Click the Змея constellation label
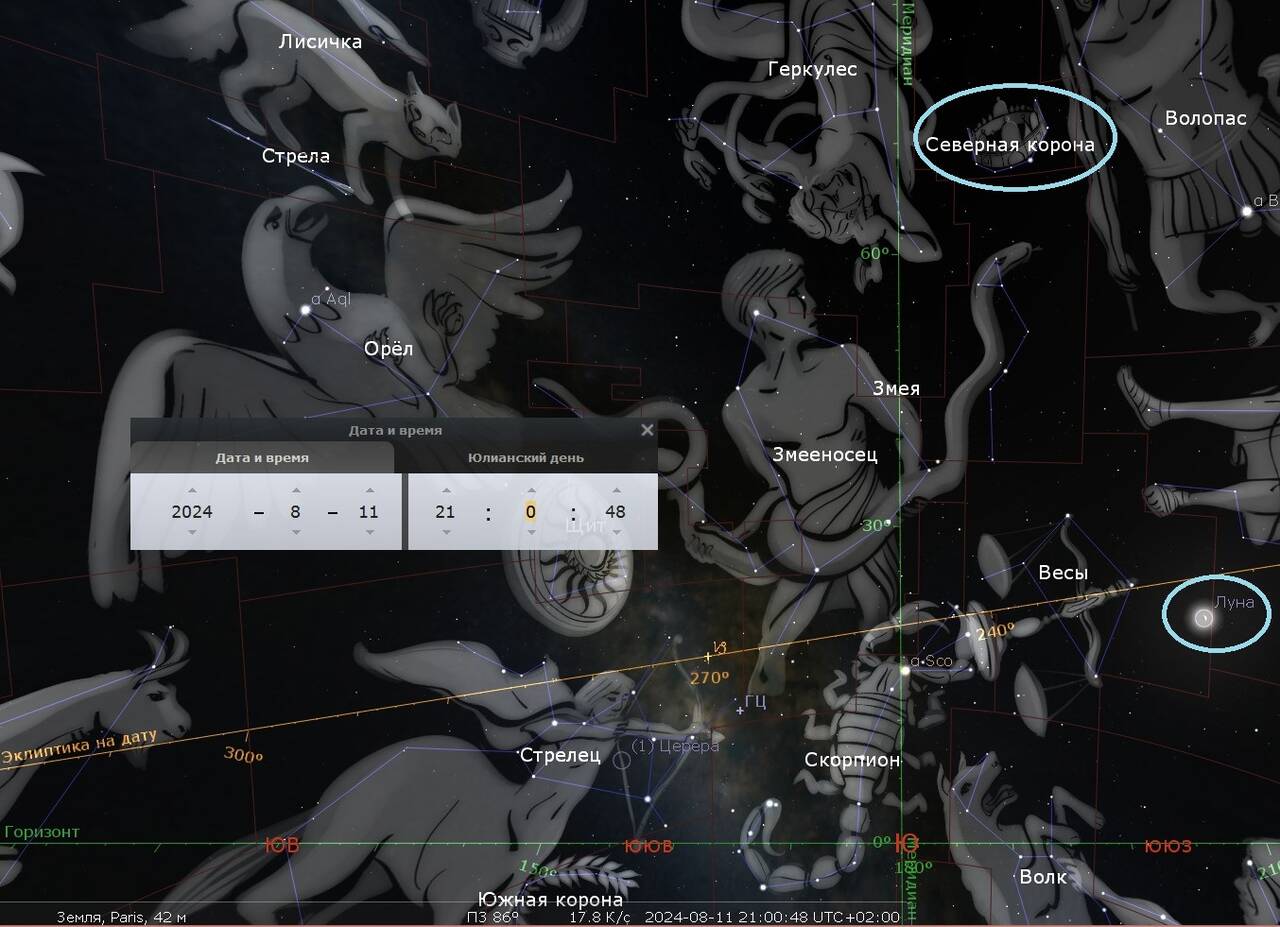Image resolution: width=1280 pixels, height=927 pixels. pyautogui.click(x=896, y=388)
